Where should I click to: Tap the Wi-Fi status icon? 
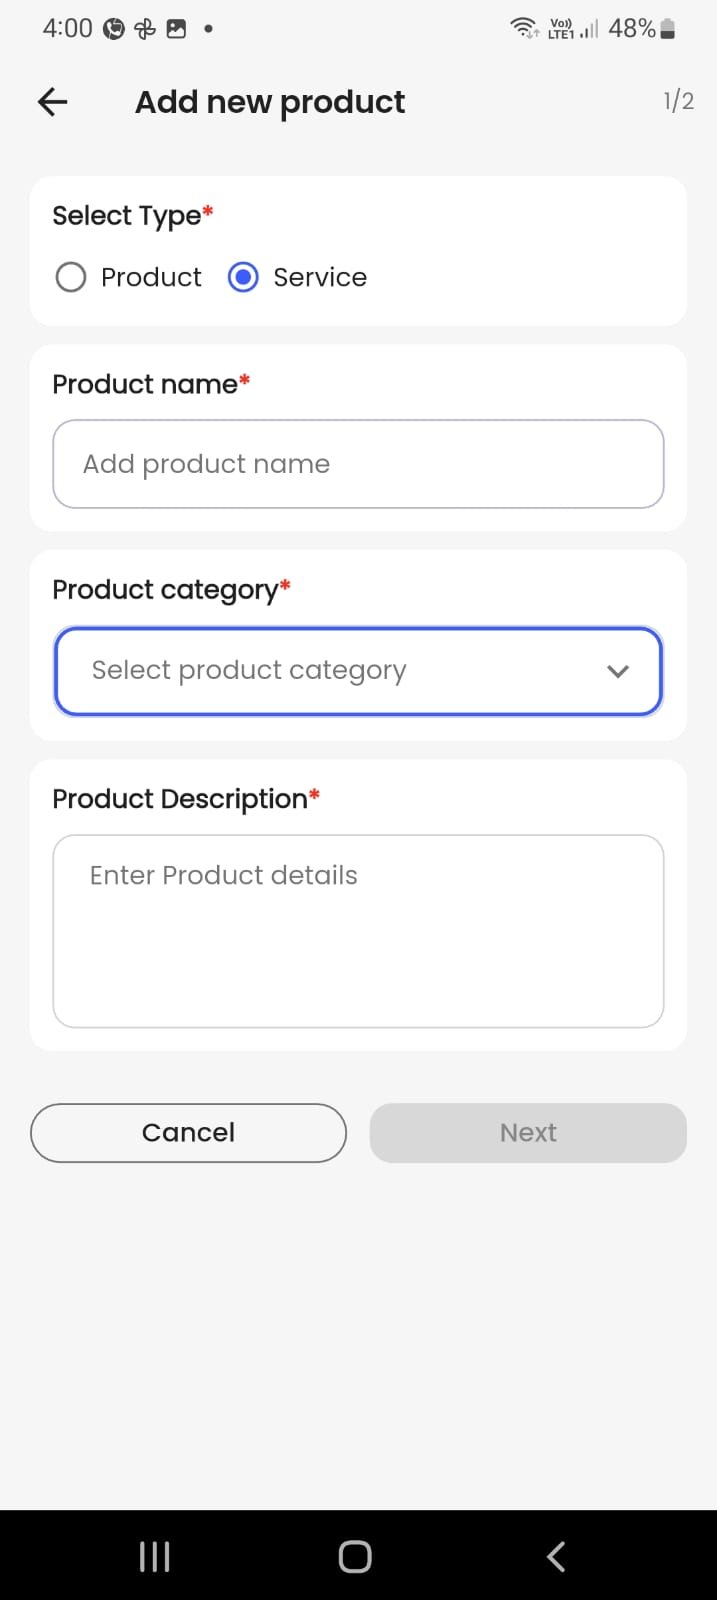[524, 28]
